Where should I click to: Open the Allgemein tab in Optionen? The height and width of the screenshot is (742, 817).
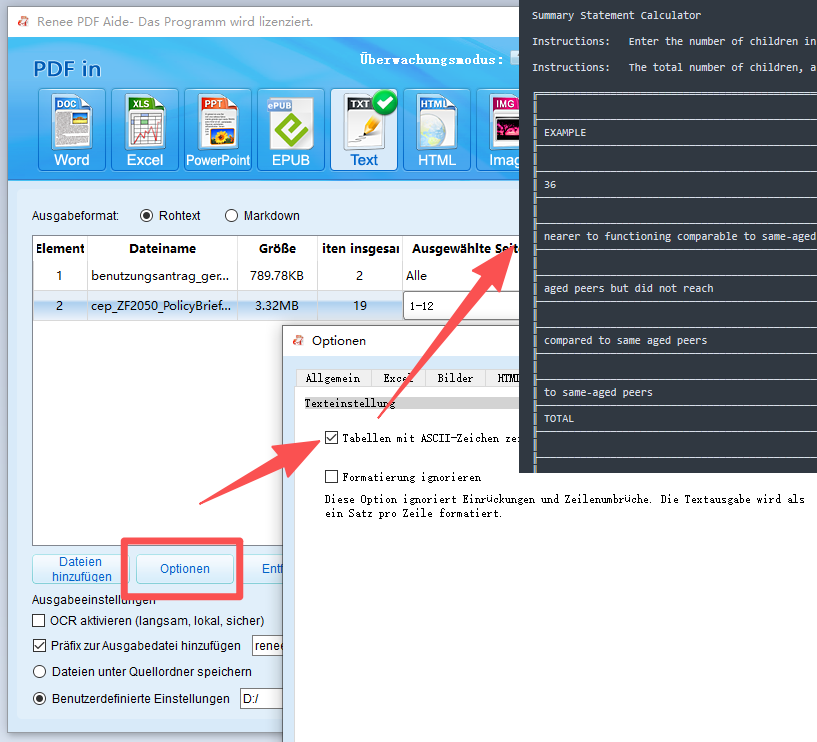click(x=332, y=378)
